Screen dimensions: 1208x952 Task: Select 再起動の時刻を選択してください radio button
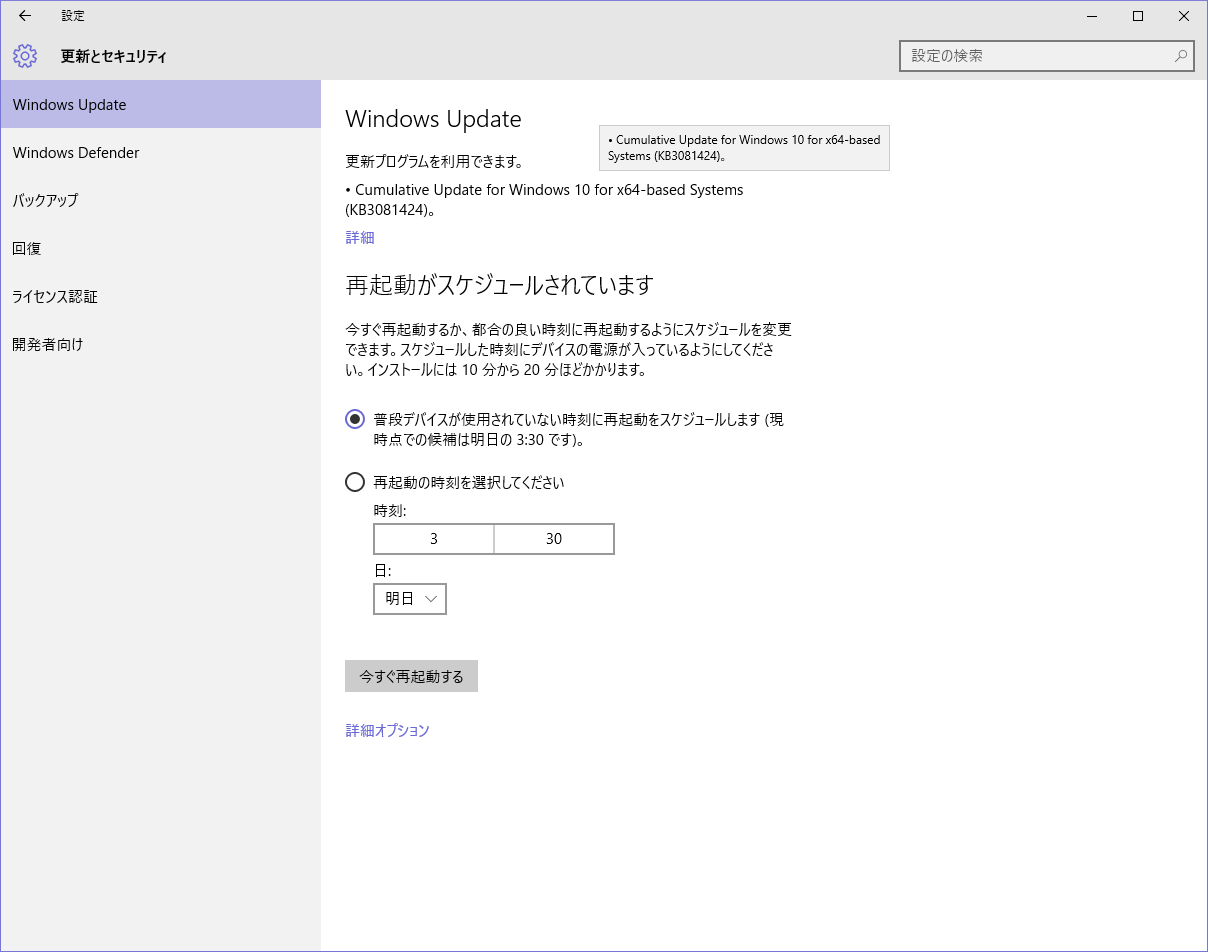pos(355,482)
